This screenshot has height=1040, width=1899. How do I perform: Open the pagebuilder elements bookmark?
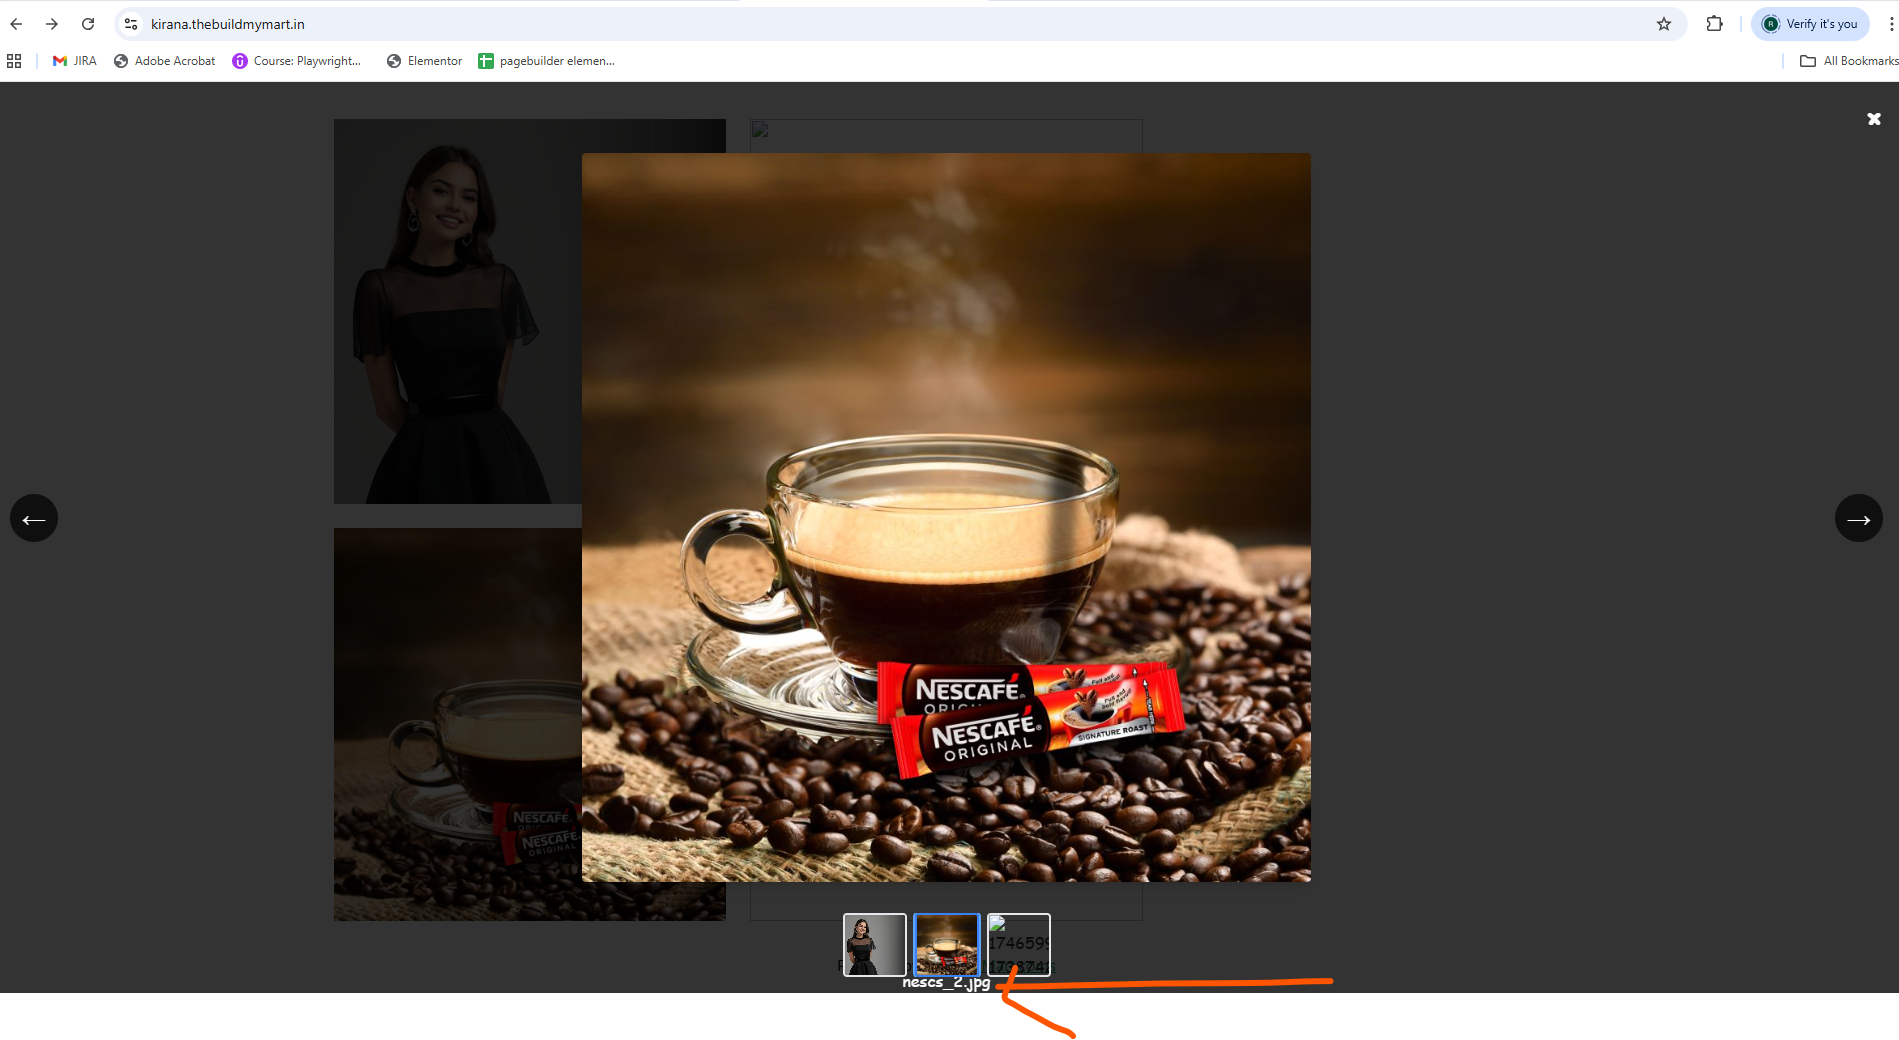click(547, 61)
